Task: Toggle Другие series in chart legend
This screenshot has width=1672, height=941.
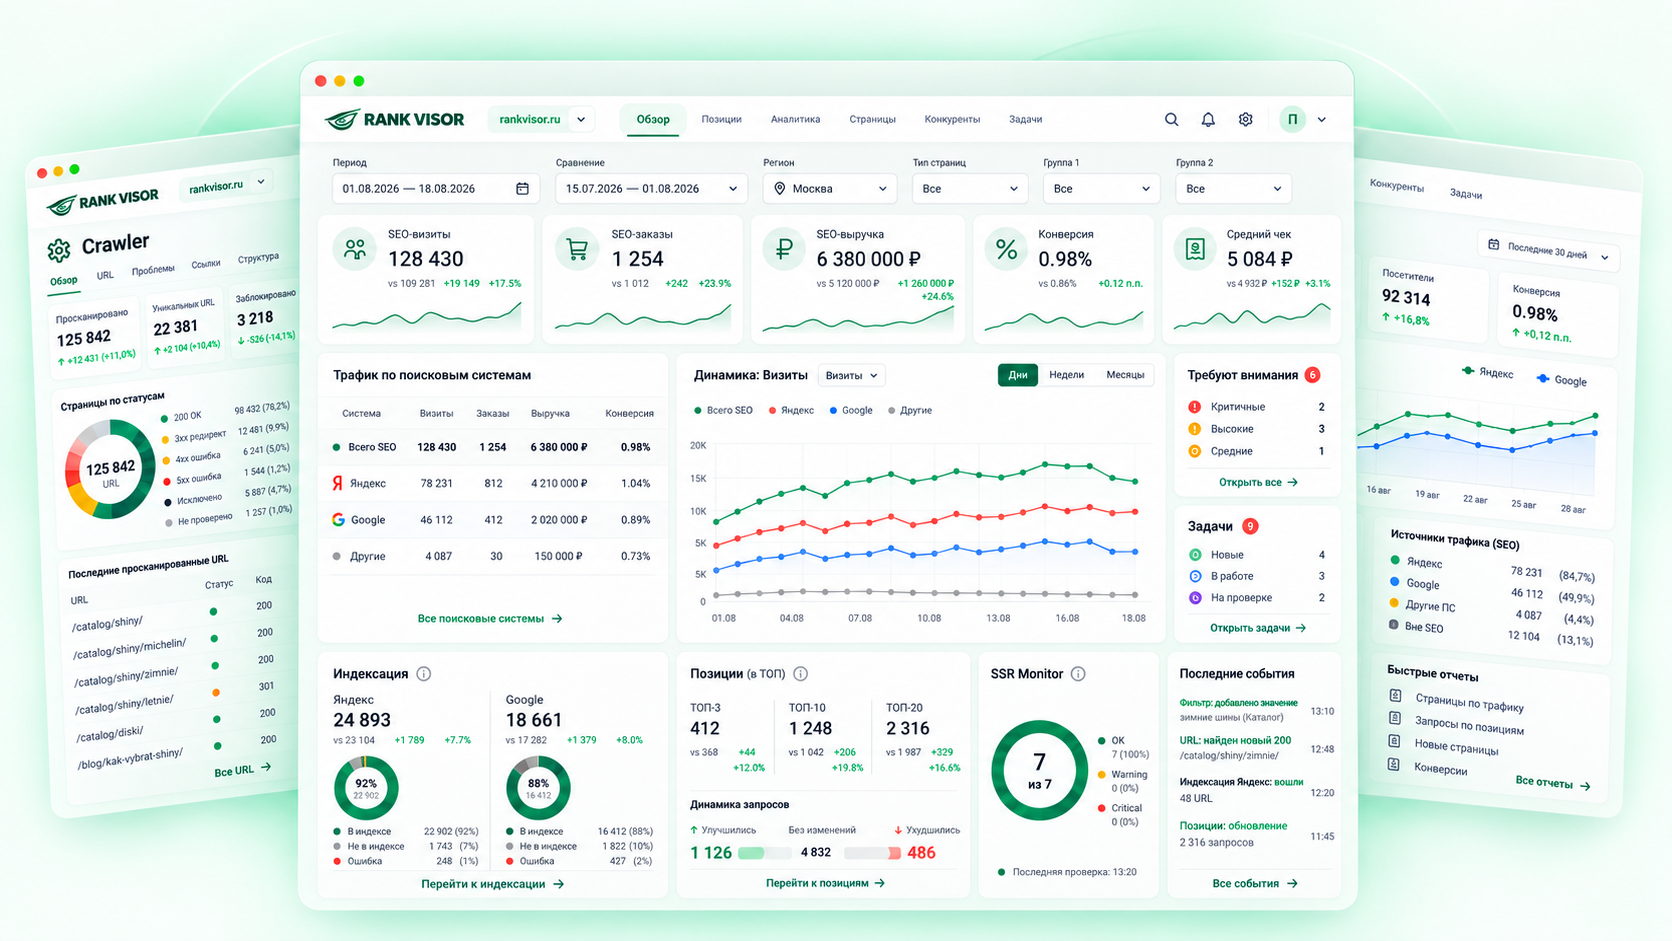Action: pyautogui.click(x=910, y=410)
